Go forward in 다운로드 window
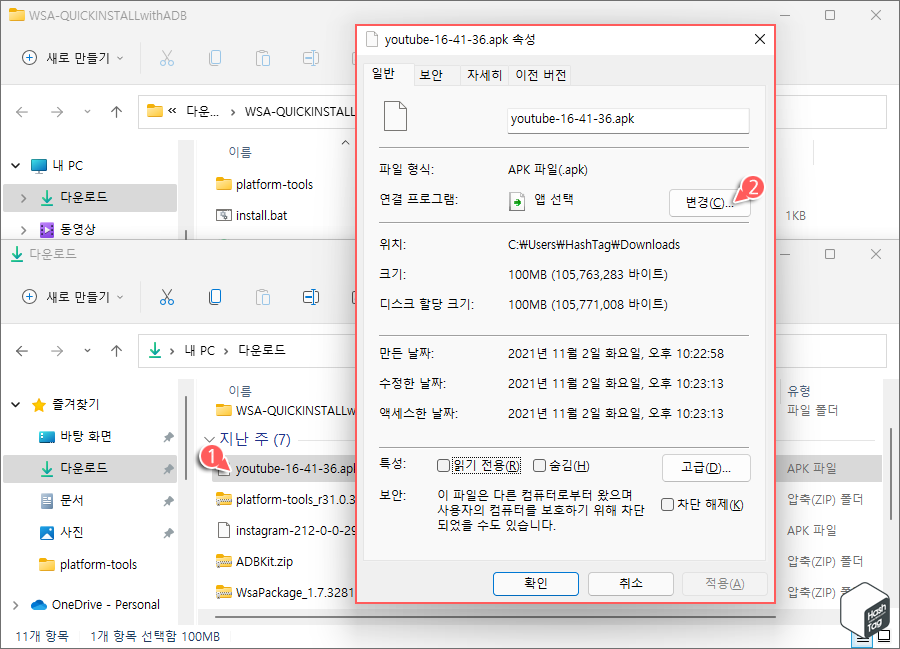900x649 pixels. pos(57,351)
